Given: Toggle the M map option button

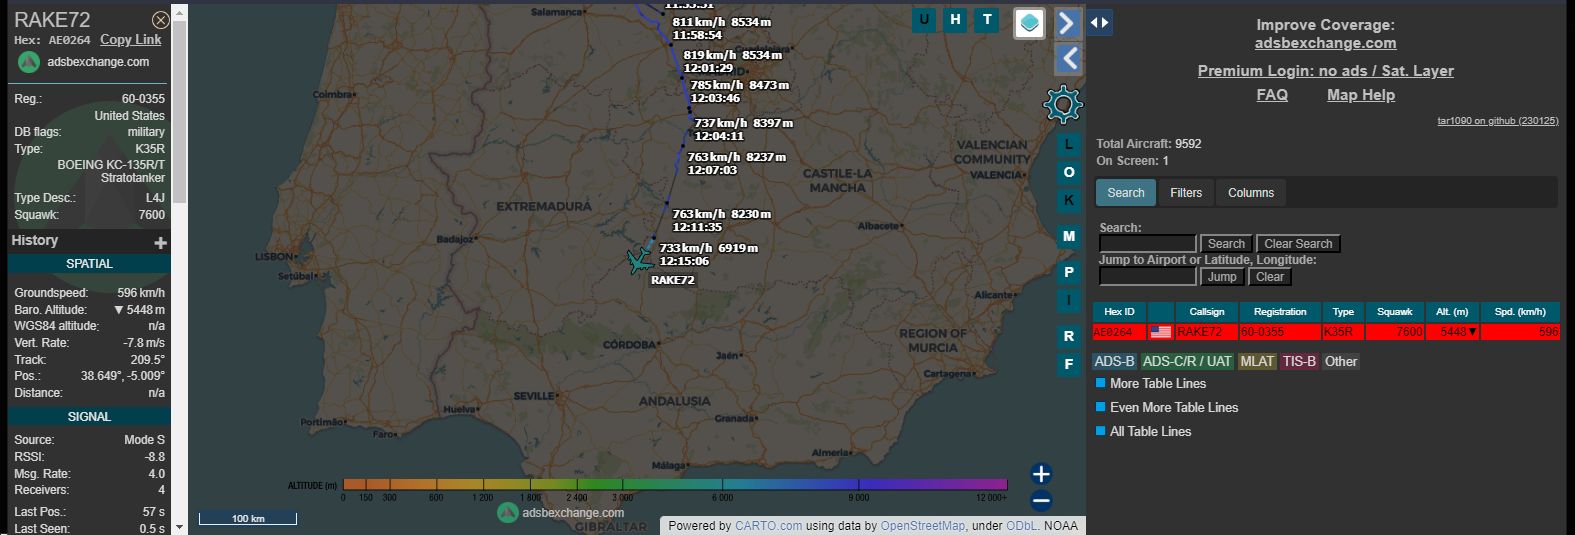Looking at the screenshot, I should point(1069,236).
